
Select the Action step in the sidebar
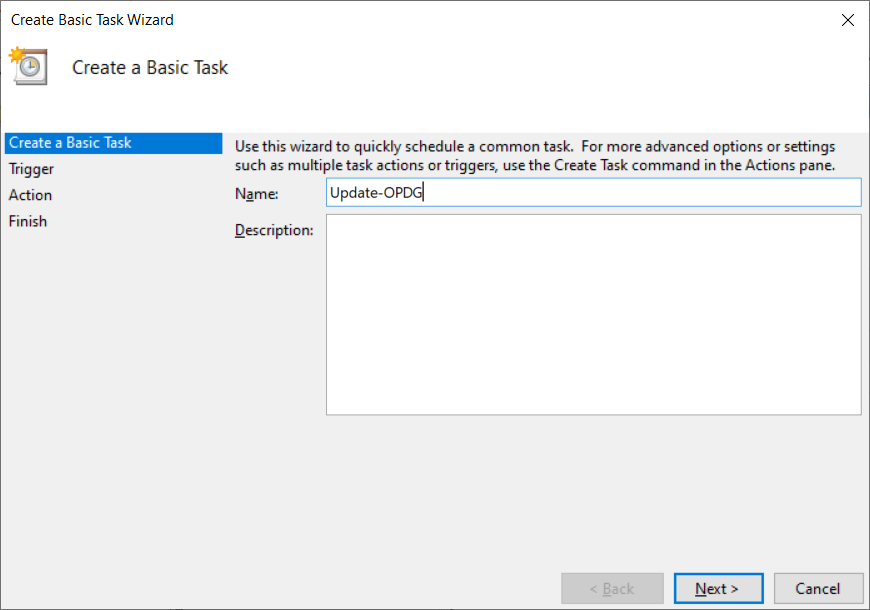(30, 195)
